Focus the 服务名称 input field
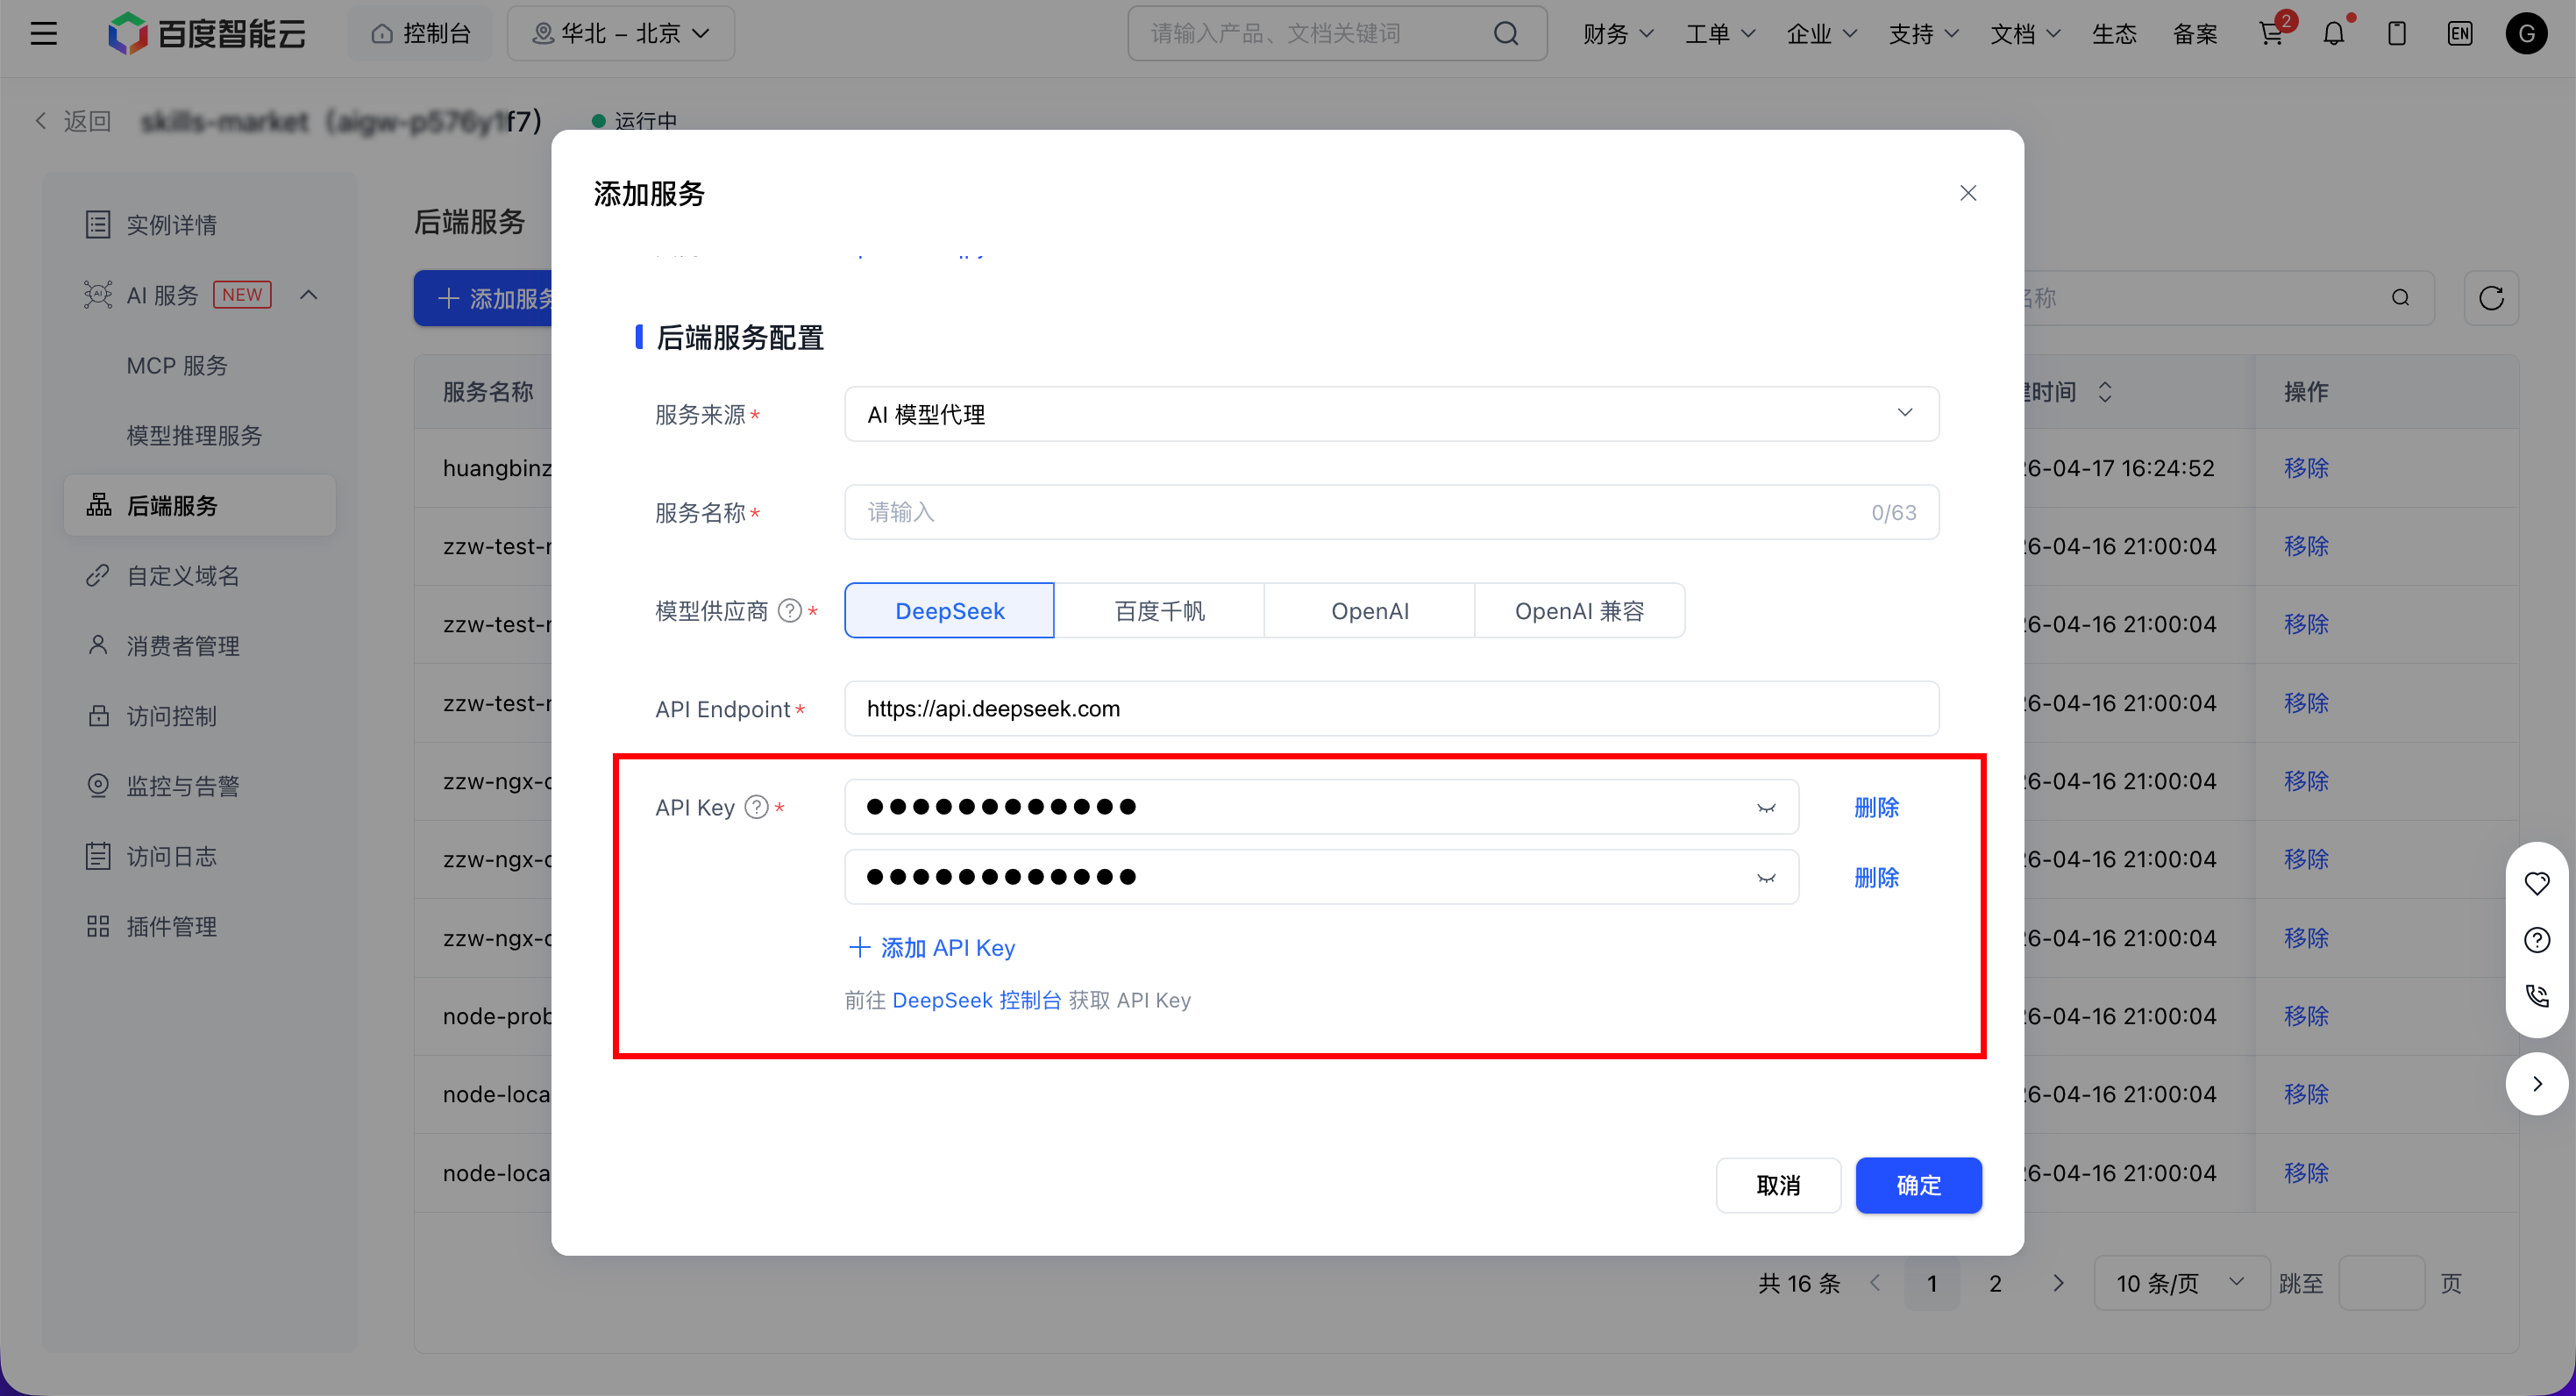The image size is (2576, 1396). [x=1391, y=512]
